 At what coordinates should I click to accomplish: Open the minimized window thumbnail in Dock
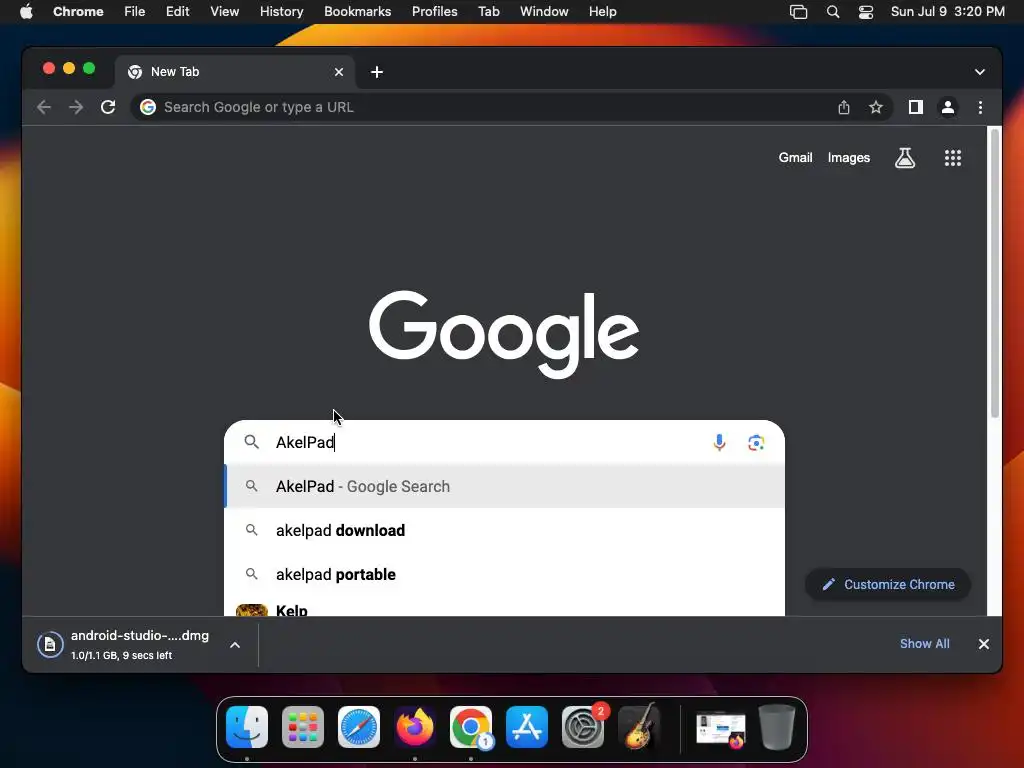(720, 729)
